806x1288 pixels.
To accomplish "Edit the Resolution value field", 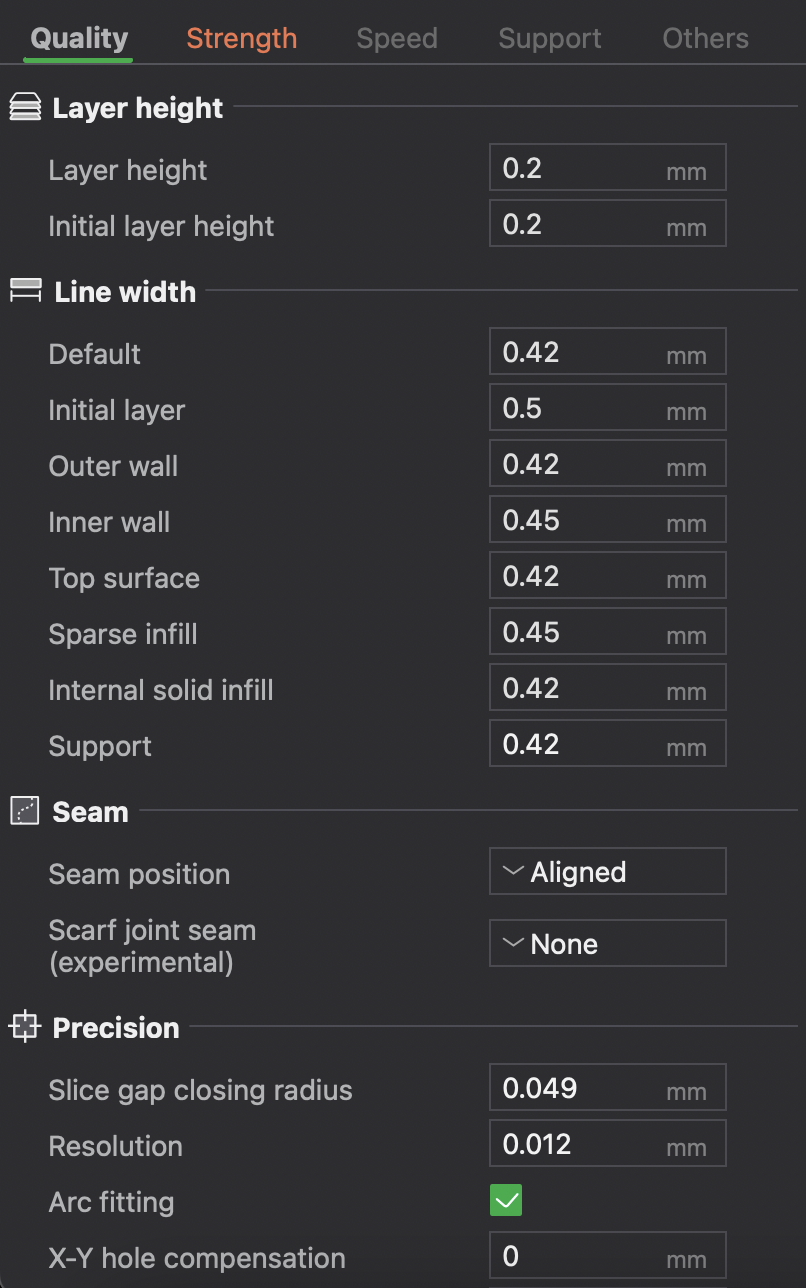I will point(580,1144).
